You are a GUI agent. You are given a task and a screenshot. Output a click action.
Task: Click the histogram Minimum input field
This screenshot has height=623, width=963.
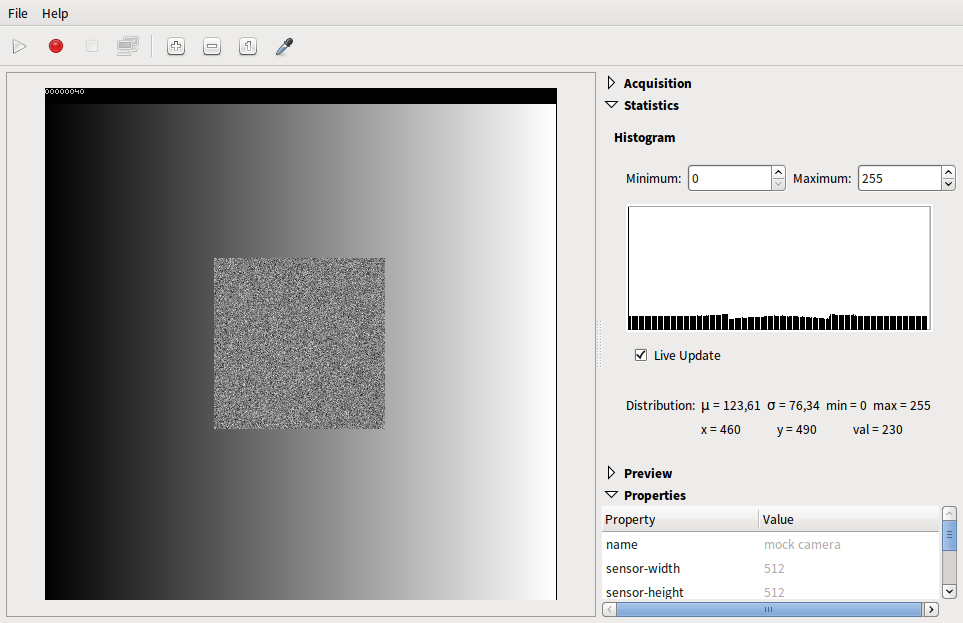click(x=729, y=178)
